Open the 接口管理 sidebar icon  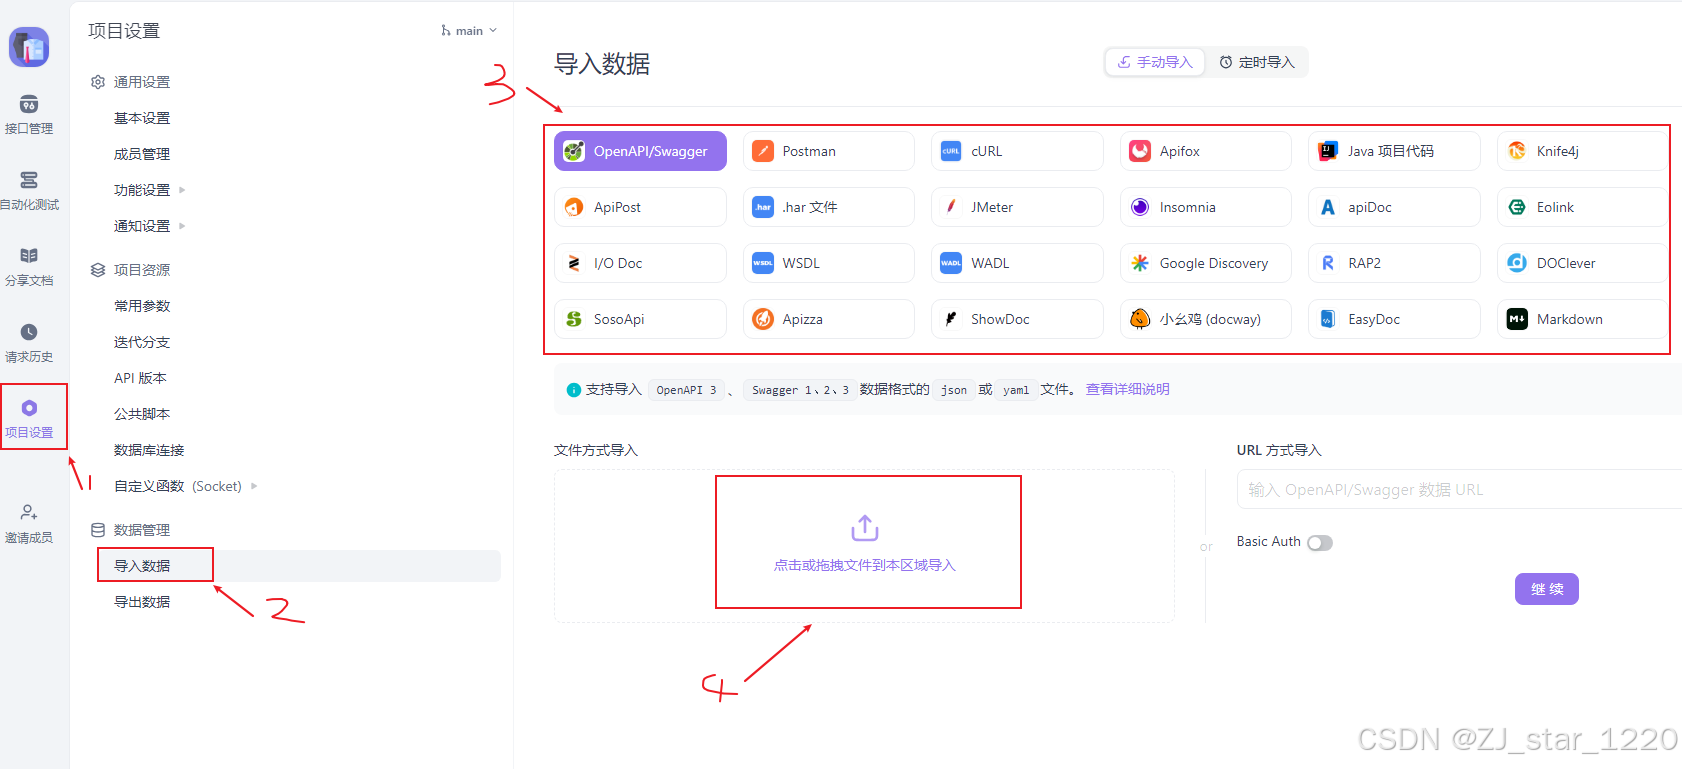(x=29, y=105)
